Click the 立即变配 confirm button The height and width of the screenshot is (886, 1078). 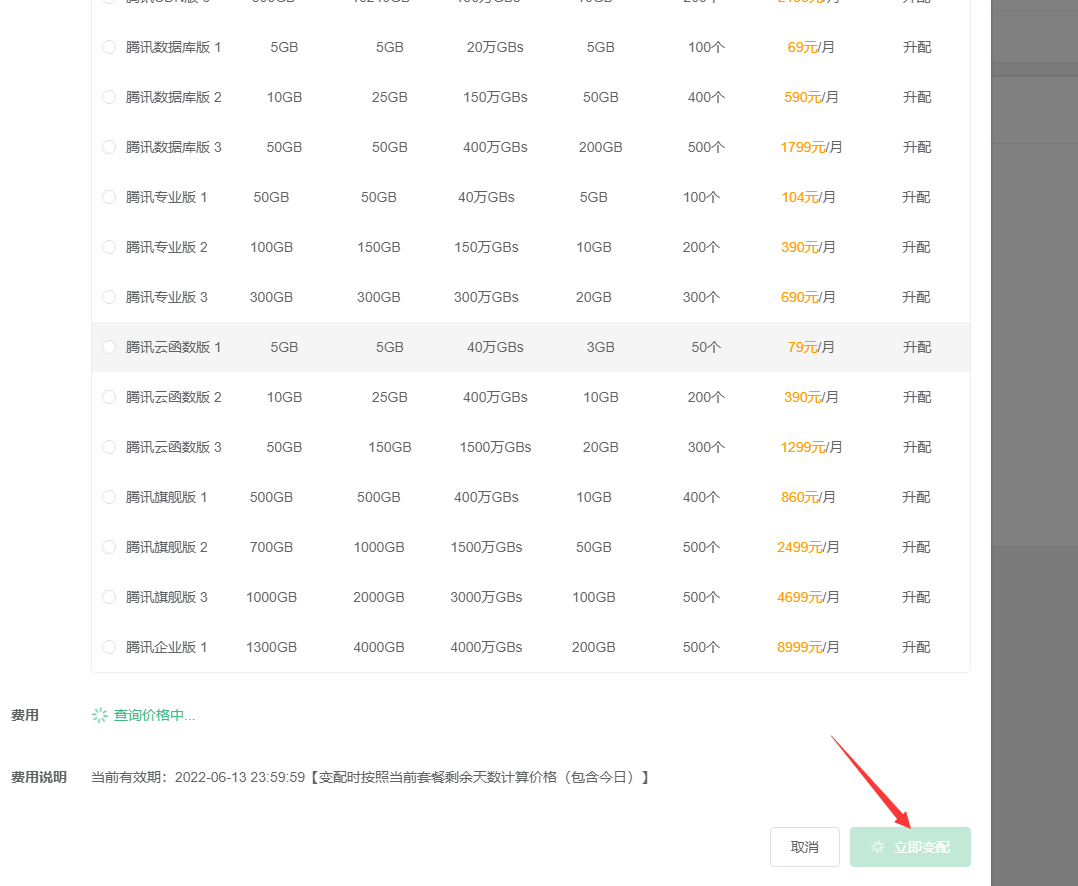pos(910,847)
